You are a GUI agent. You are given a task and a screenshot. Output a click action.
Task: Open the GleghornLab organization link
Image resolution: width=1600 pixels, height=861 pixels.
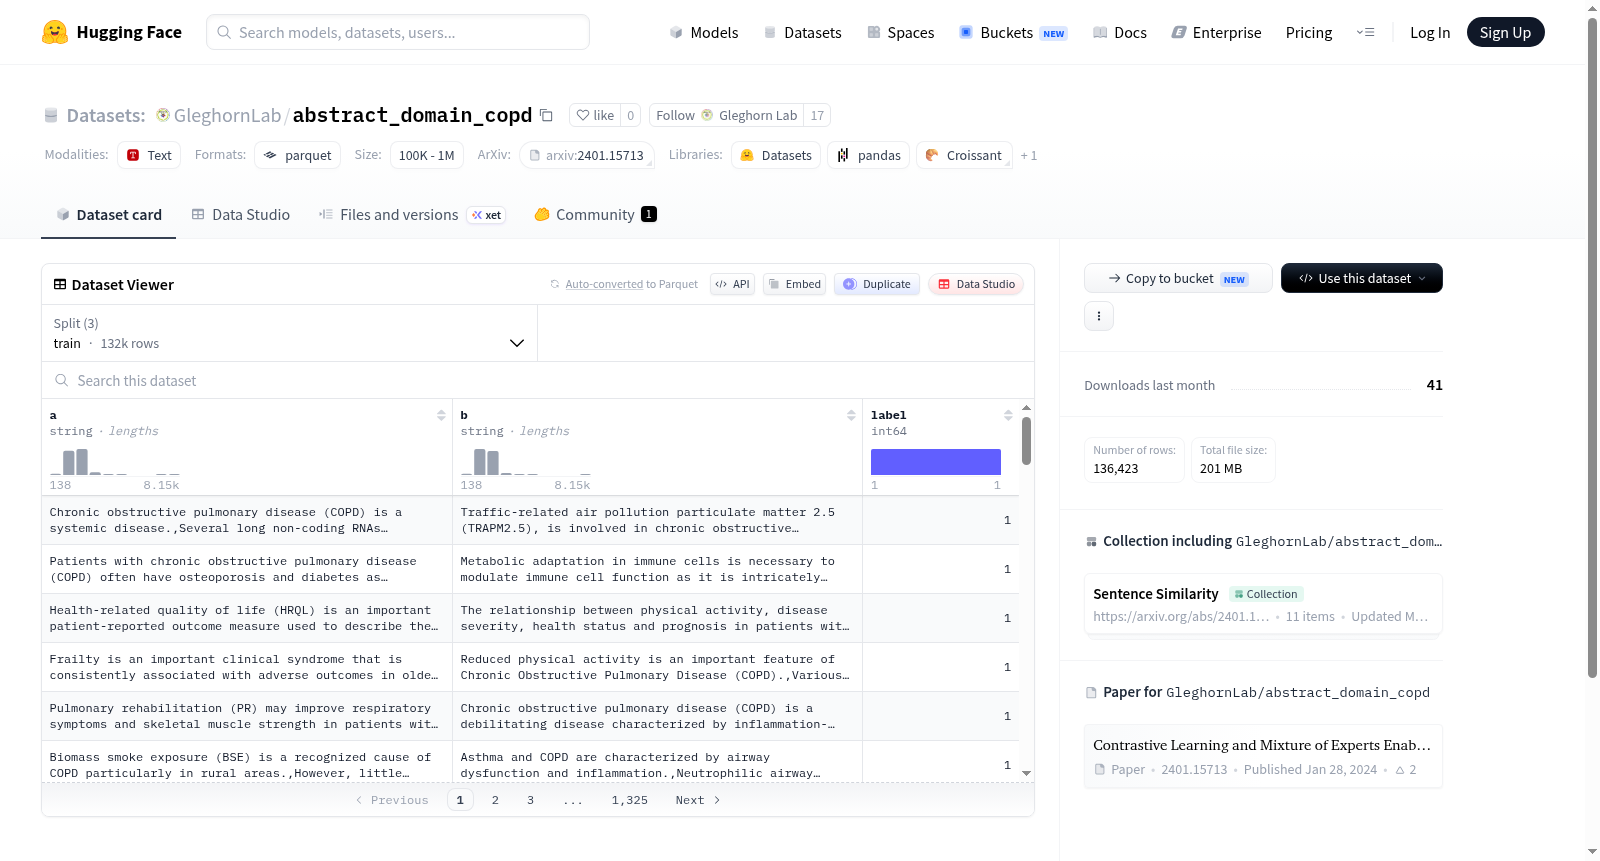(x=227, y=115)
